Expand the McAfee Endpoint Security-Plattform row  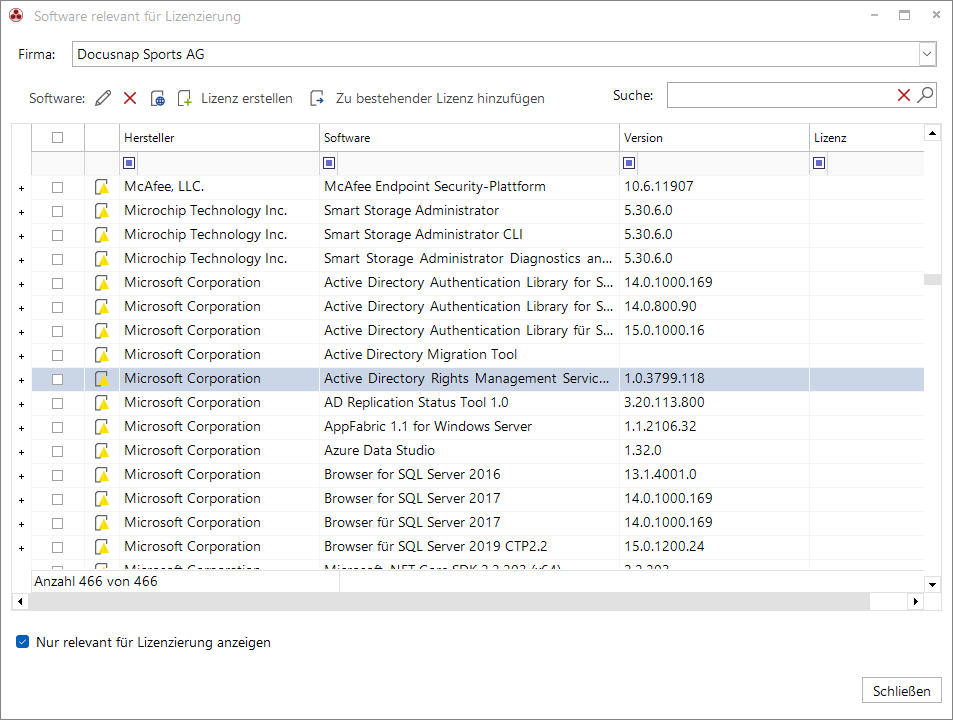tap(21, 188)
